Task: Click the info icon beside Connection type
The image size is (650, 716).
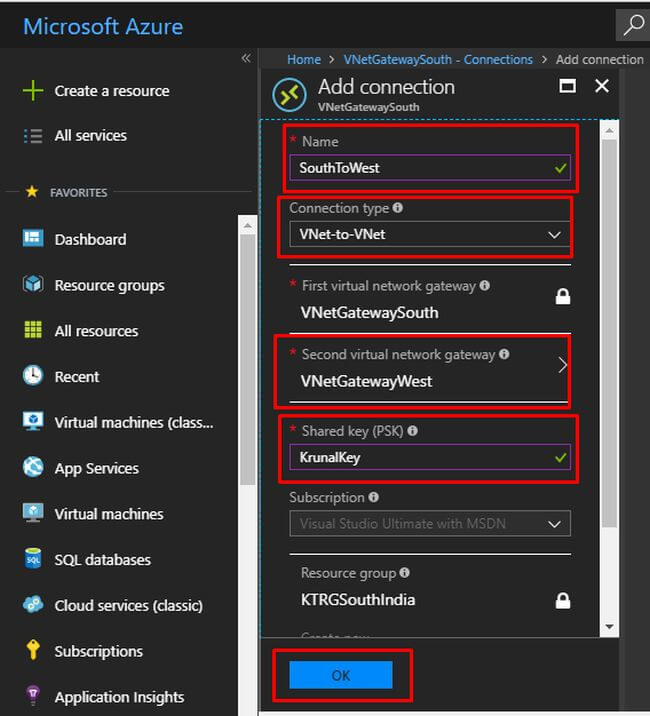Action: tap(398, 208)
